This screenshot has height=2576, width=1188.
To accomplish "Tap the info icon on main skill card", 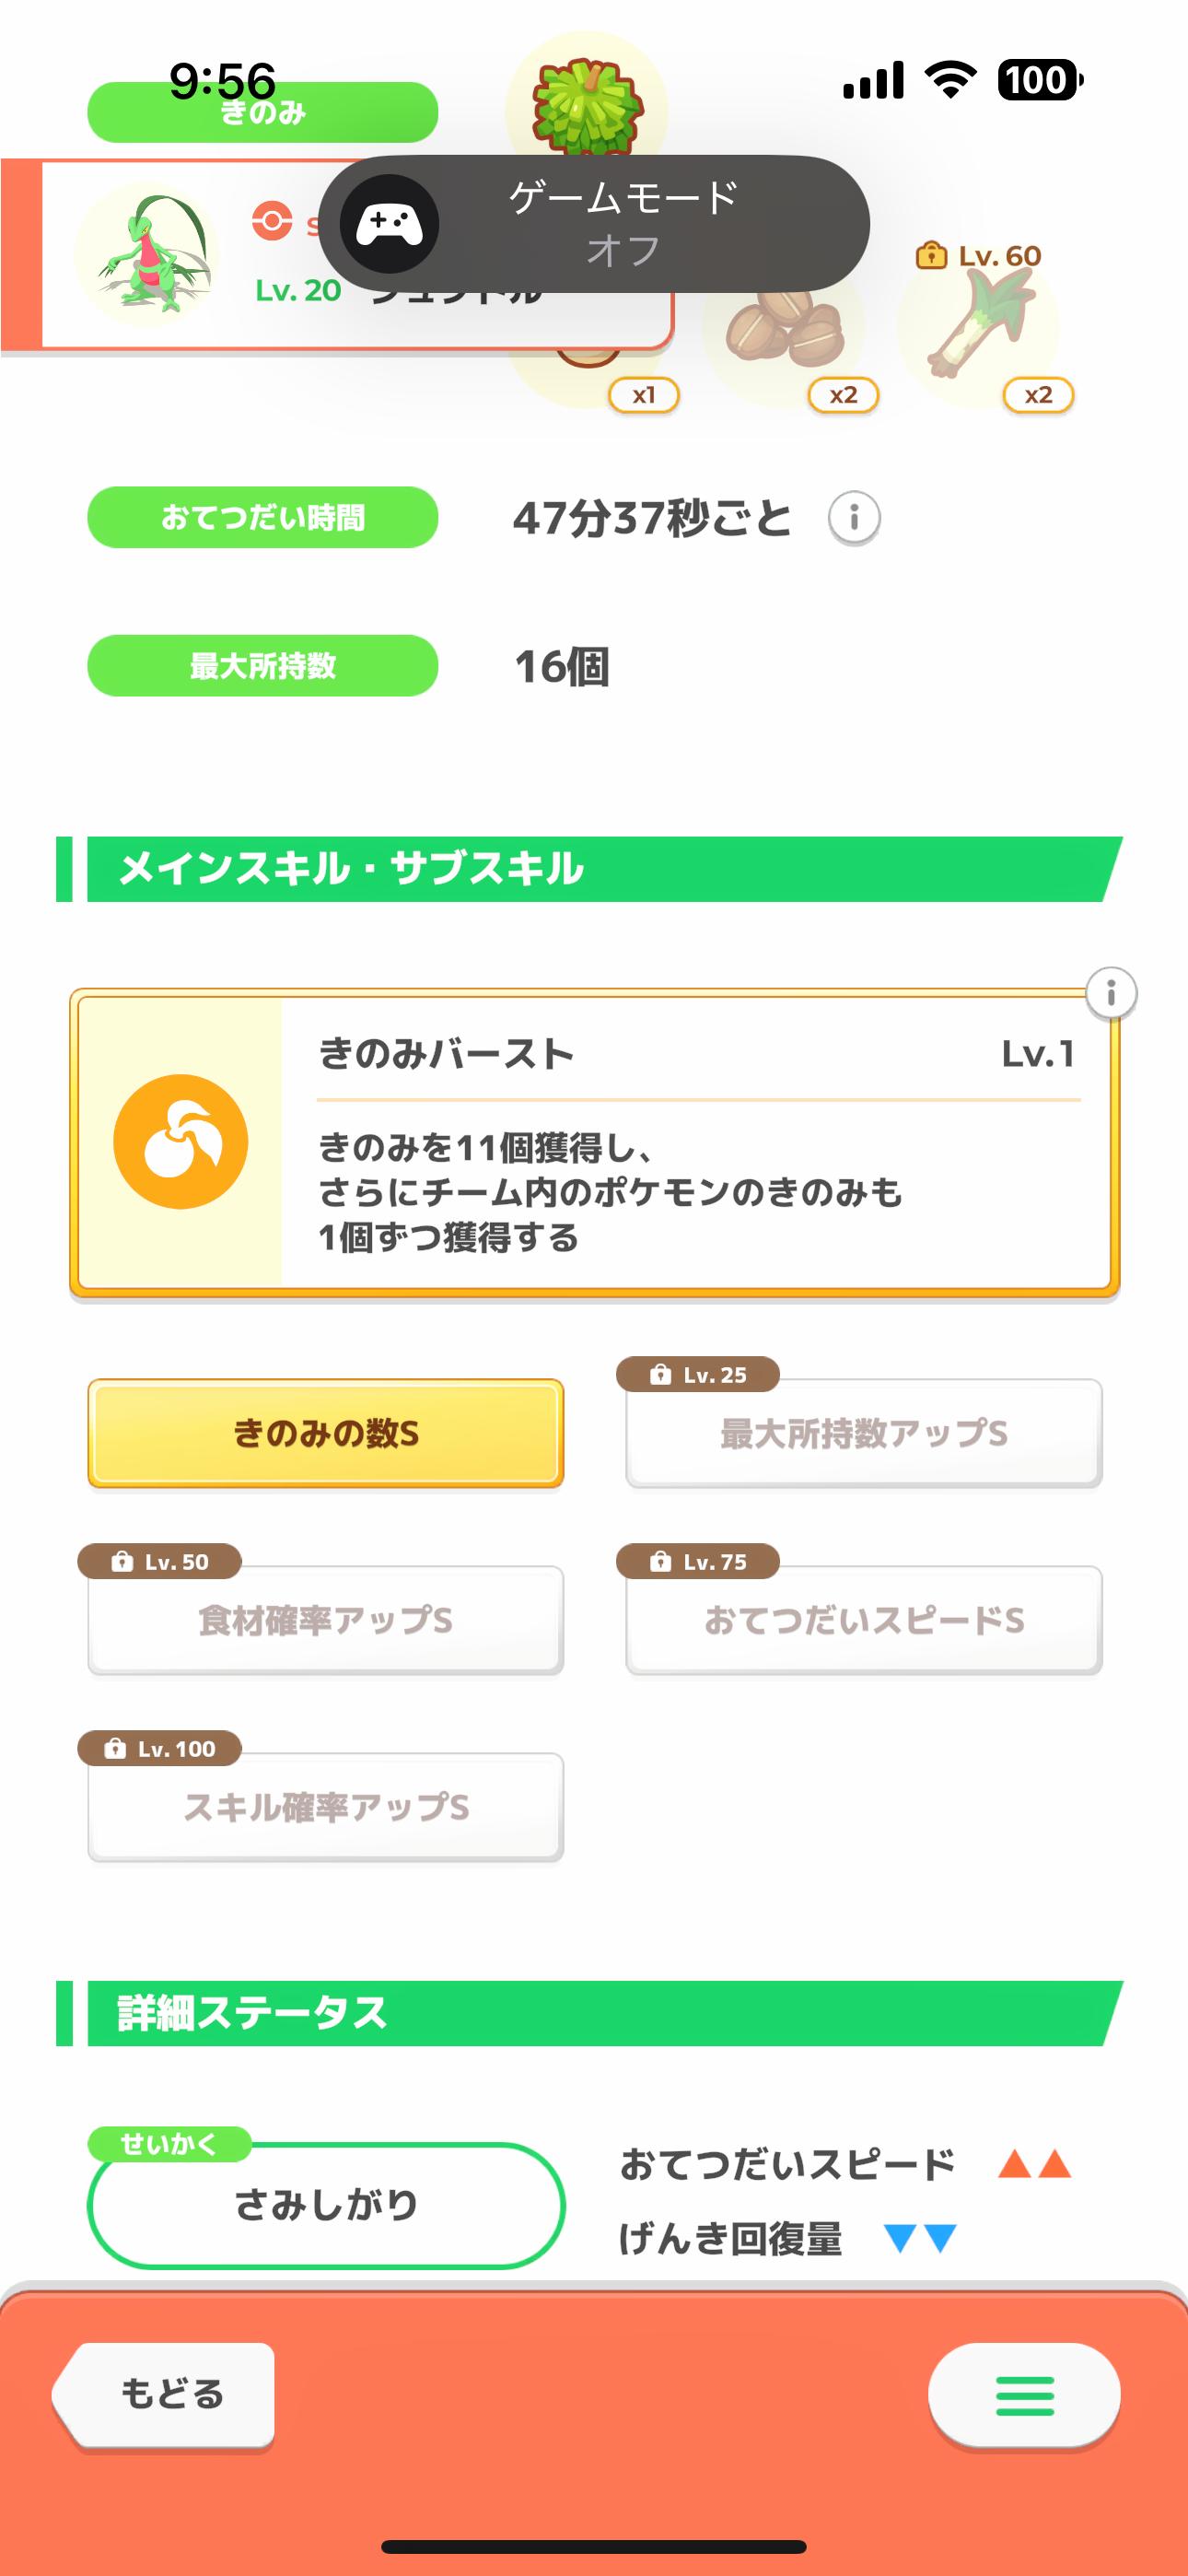I will (x=1111, y=994).
